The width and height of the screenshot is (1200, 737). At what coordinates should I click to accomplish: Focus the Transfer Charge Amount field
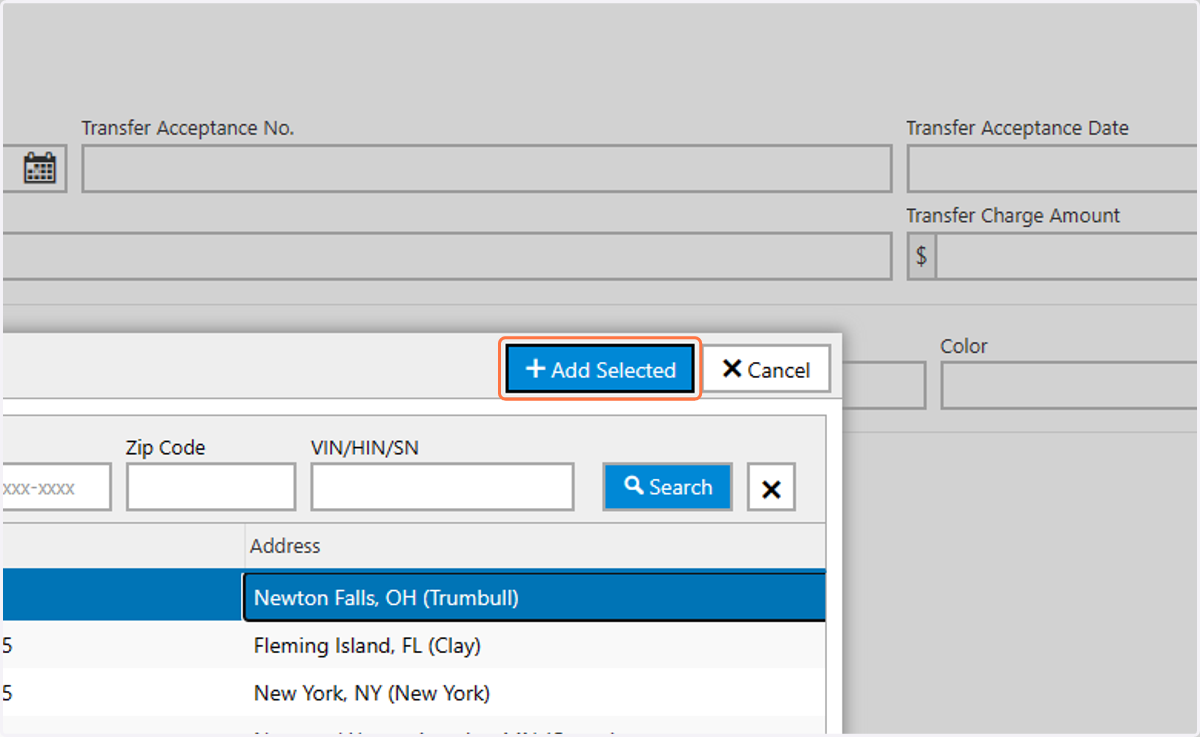coord(1067,256)
